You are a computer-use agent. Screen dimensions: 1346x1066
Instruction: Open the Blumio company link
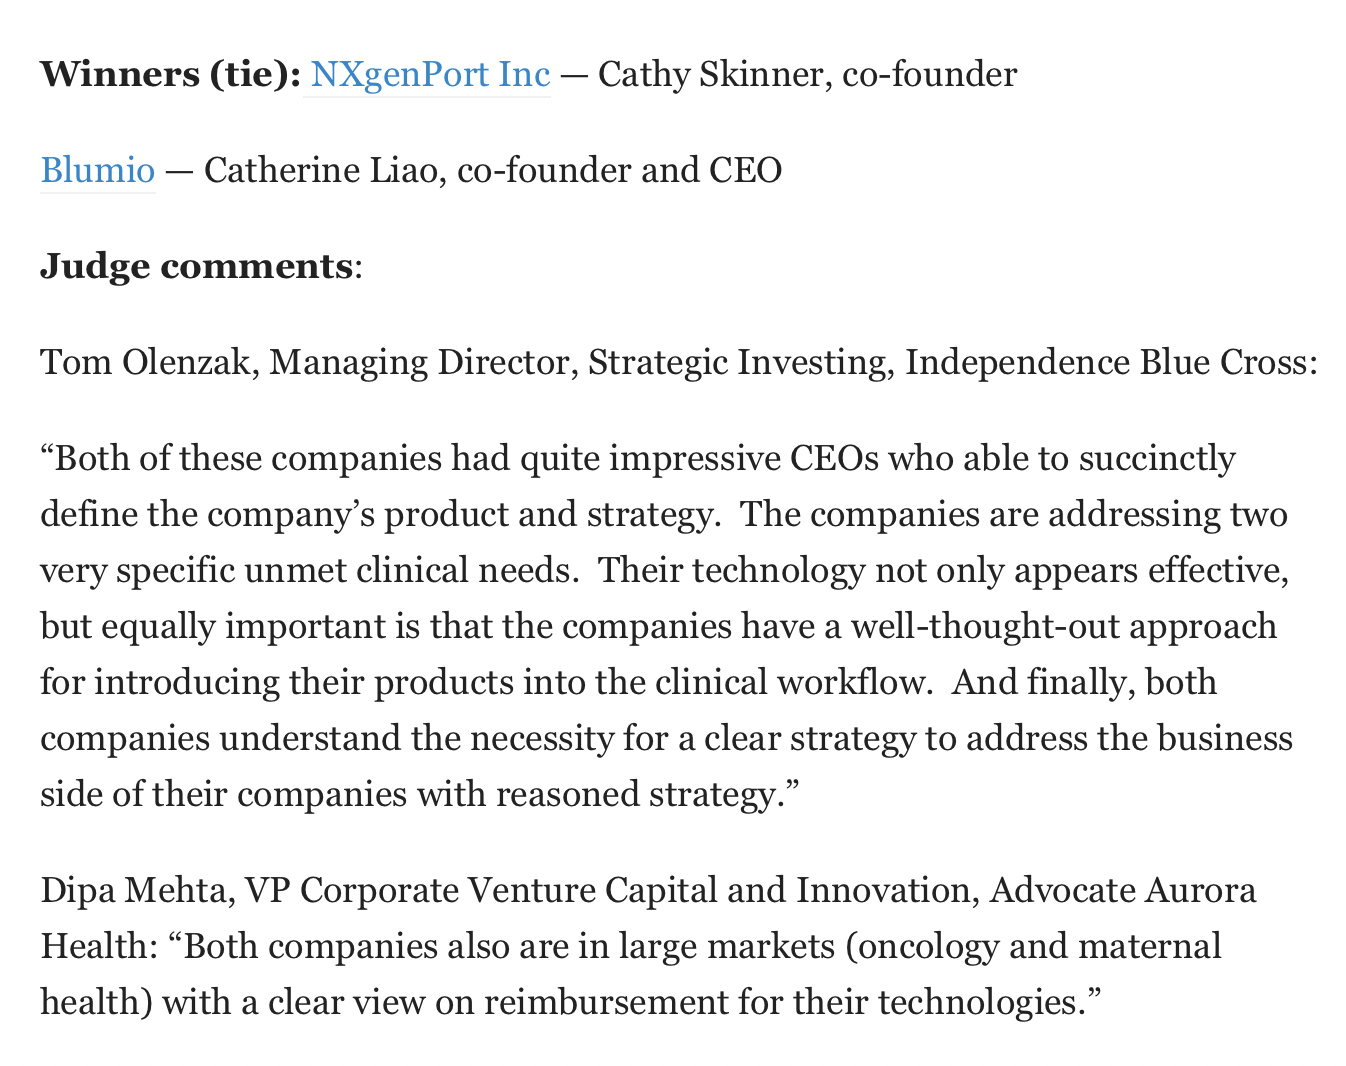click(x=98, y=171)
